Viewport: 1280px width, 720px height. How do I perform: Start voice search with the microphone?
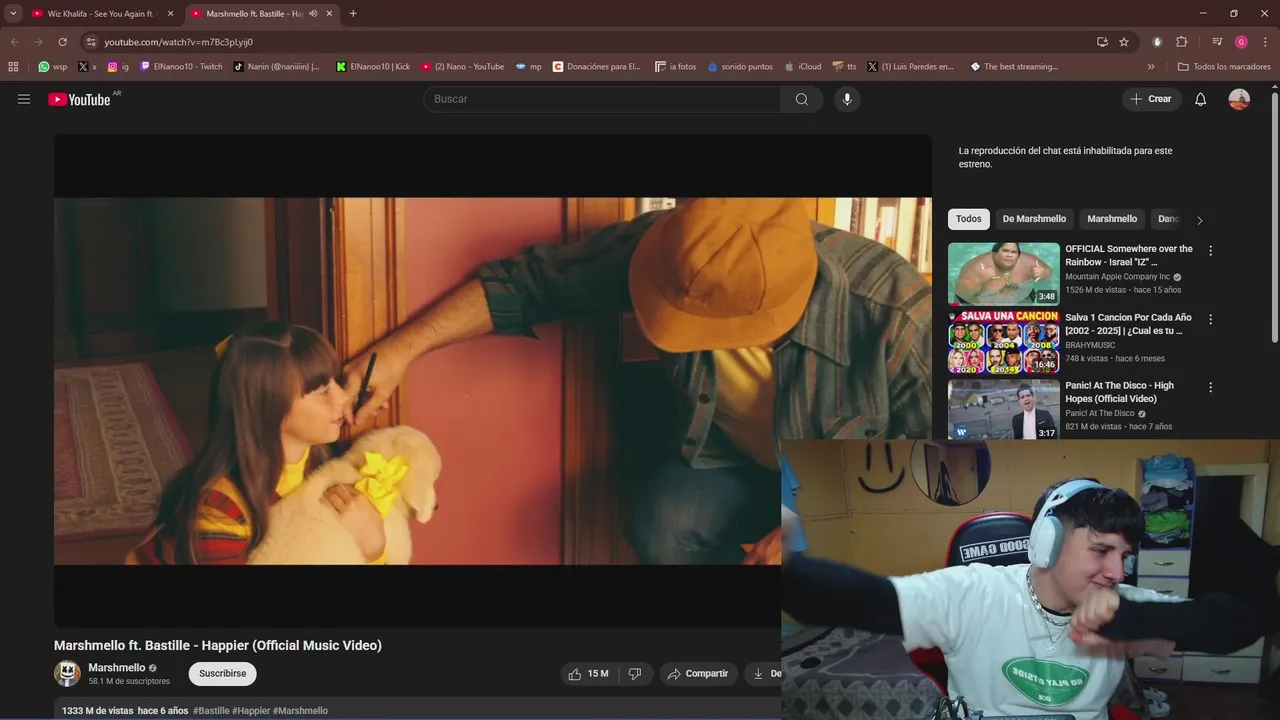pyautogui.click(x=847, y=99)
